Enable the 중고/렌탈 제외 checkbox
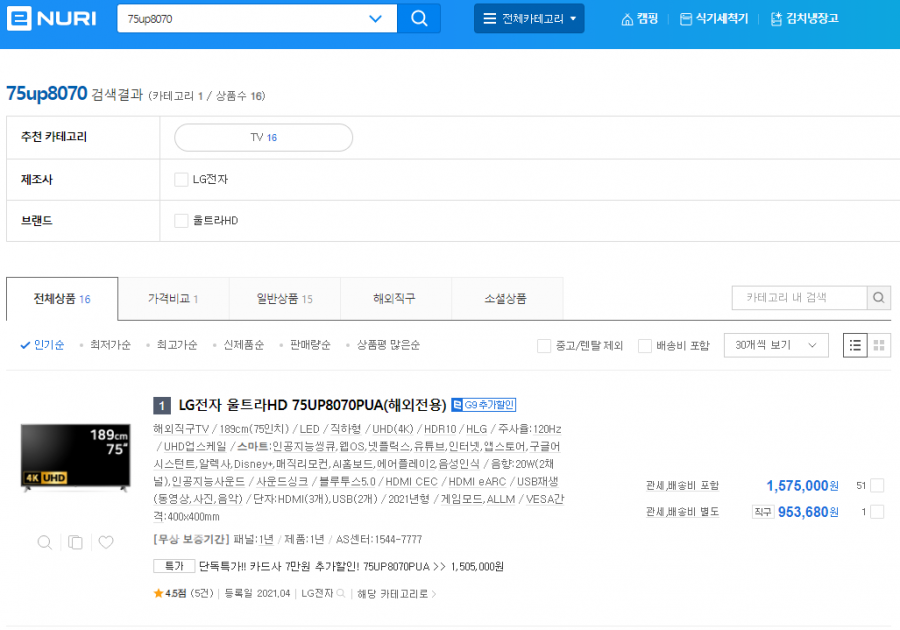 tap(544, 345)
